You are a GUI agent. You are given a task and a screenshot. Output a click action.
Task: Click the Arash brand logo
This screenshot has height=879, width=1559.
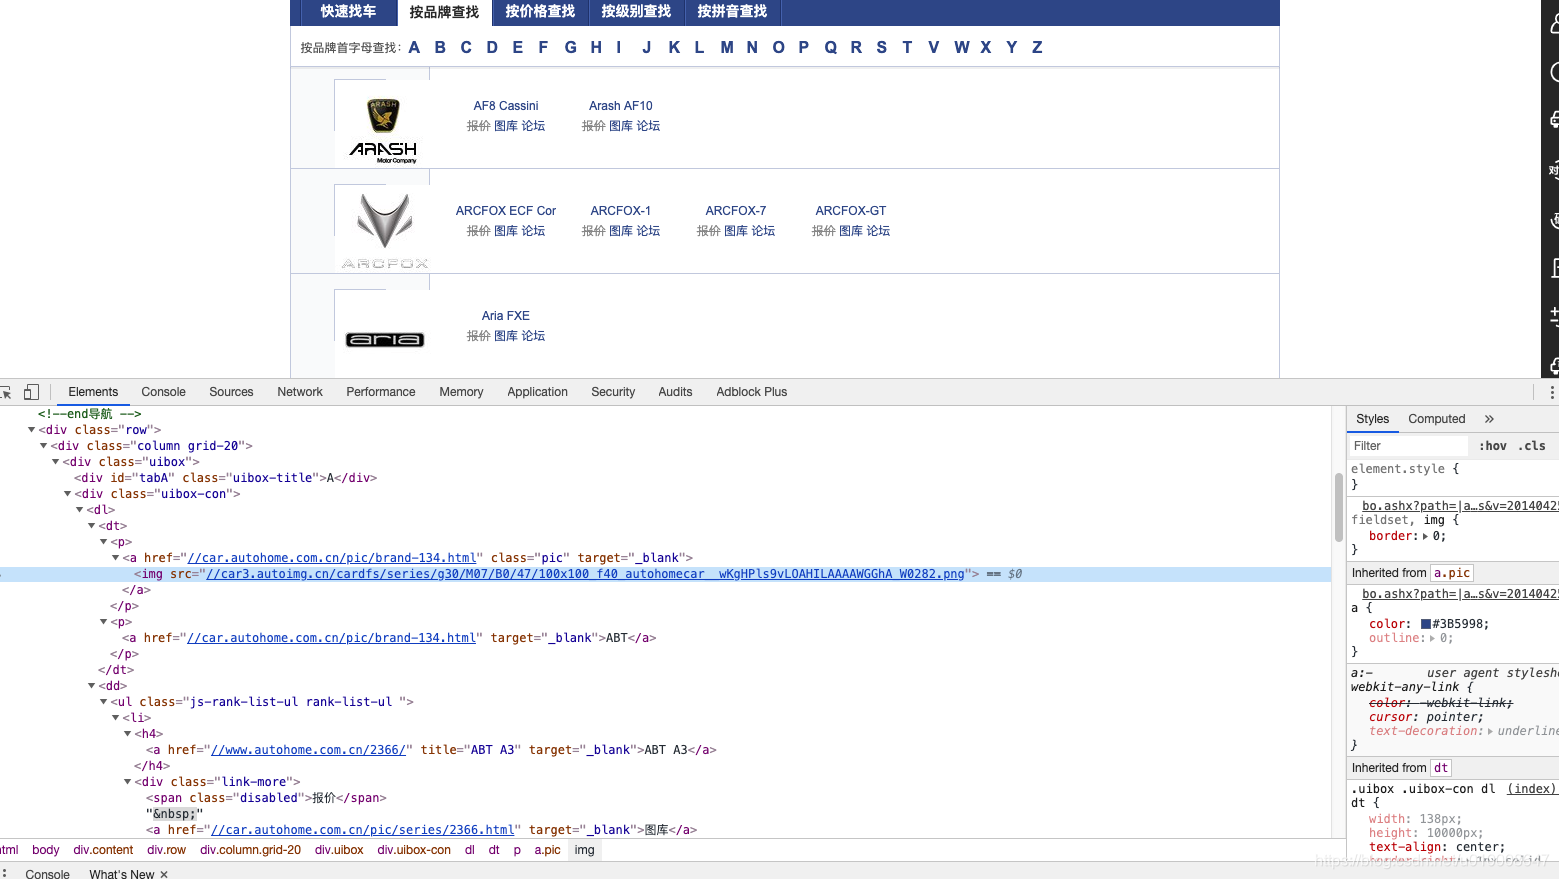click(383, 131)
